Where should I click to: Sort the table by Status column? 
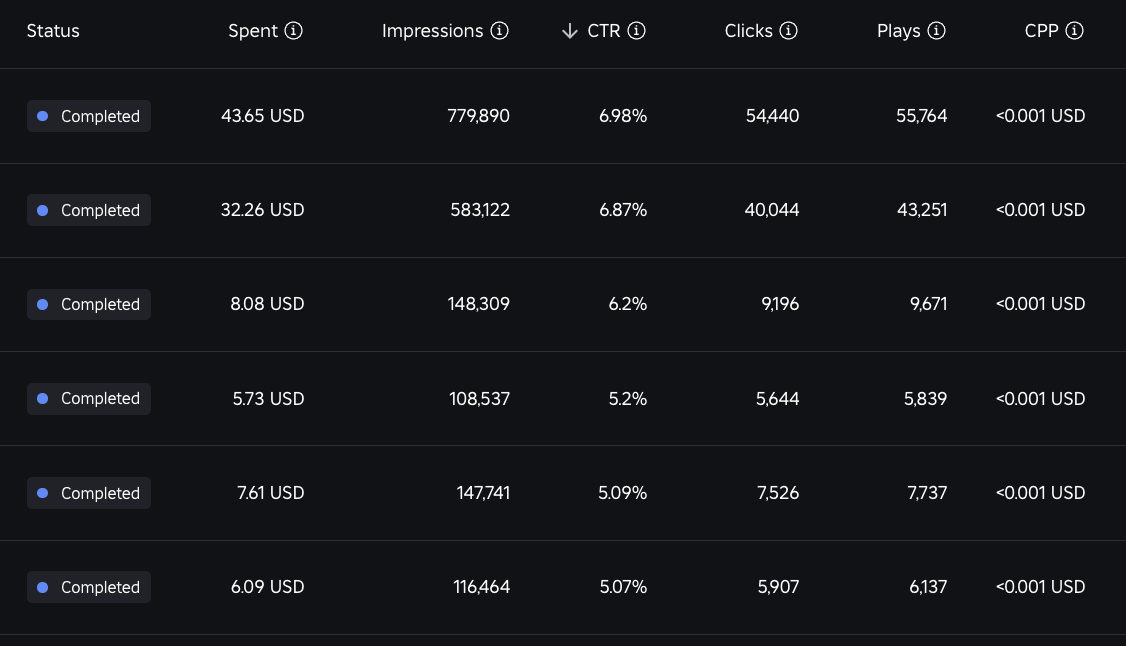tap(53, 31)
